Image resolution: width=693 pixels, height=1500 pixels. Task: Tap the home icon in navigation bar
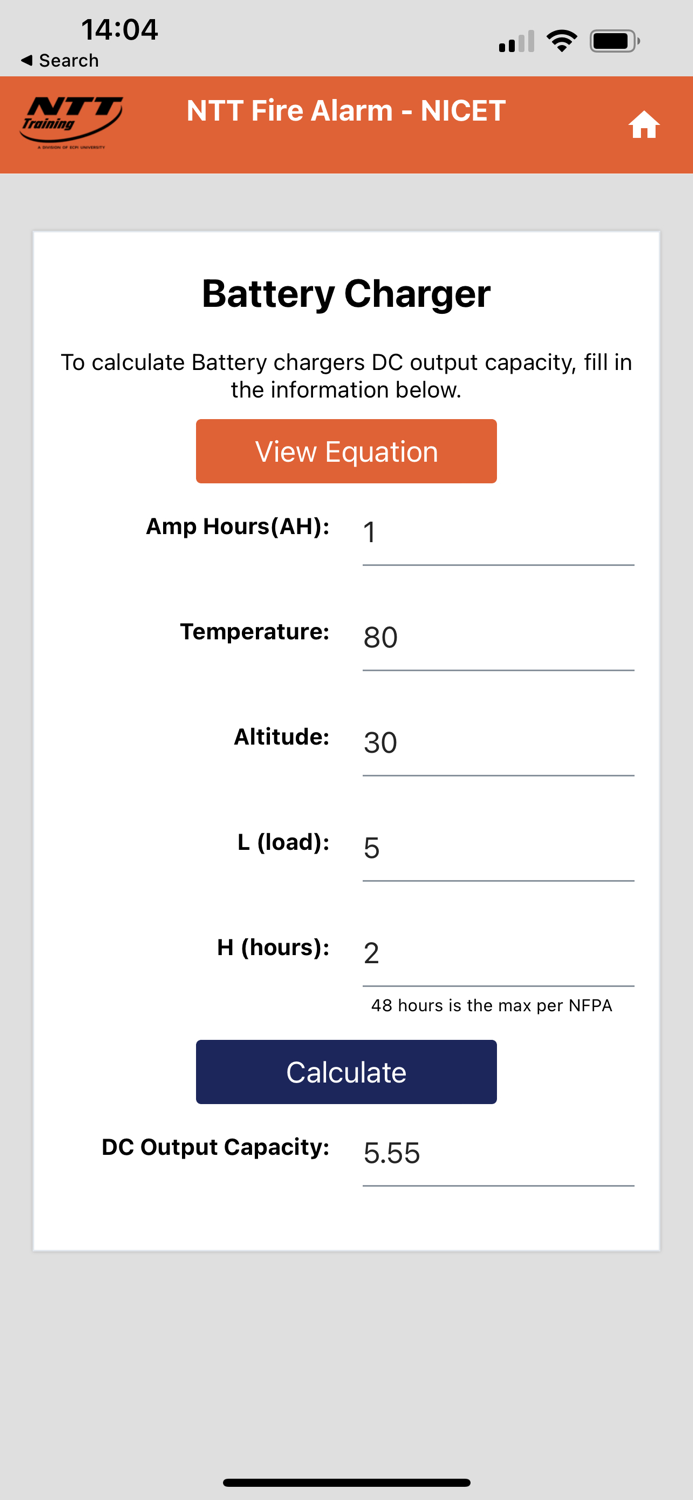(x=645, y=124)
